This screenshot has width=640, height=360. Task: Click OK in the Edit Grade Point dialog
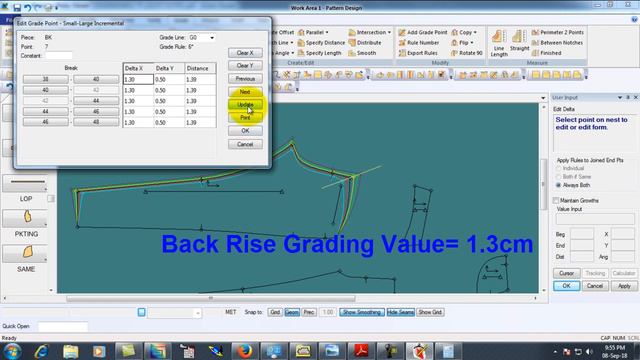tap(245, 131)
